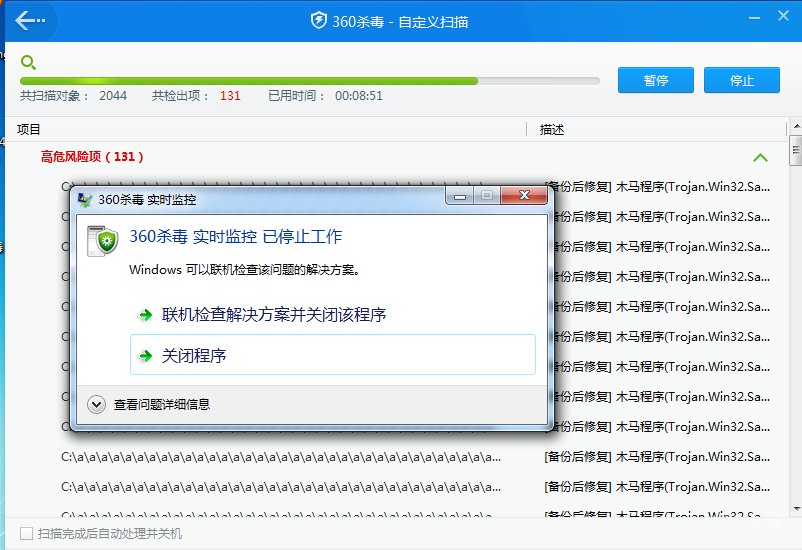The height and width of the screenshot is (550, 802).
Task: Click the green magnifier scan icon
Action: point(28,62)
